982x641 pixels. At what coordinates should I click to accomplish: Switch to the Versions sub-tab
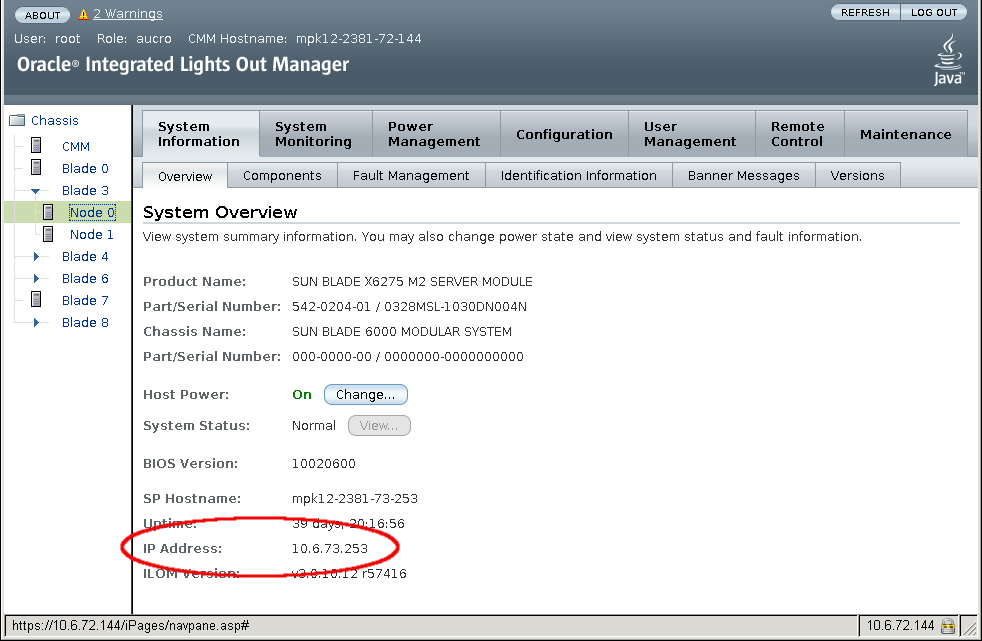[857, 174]
